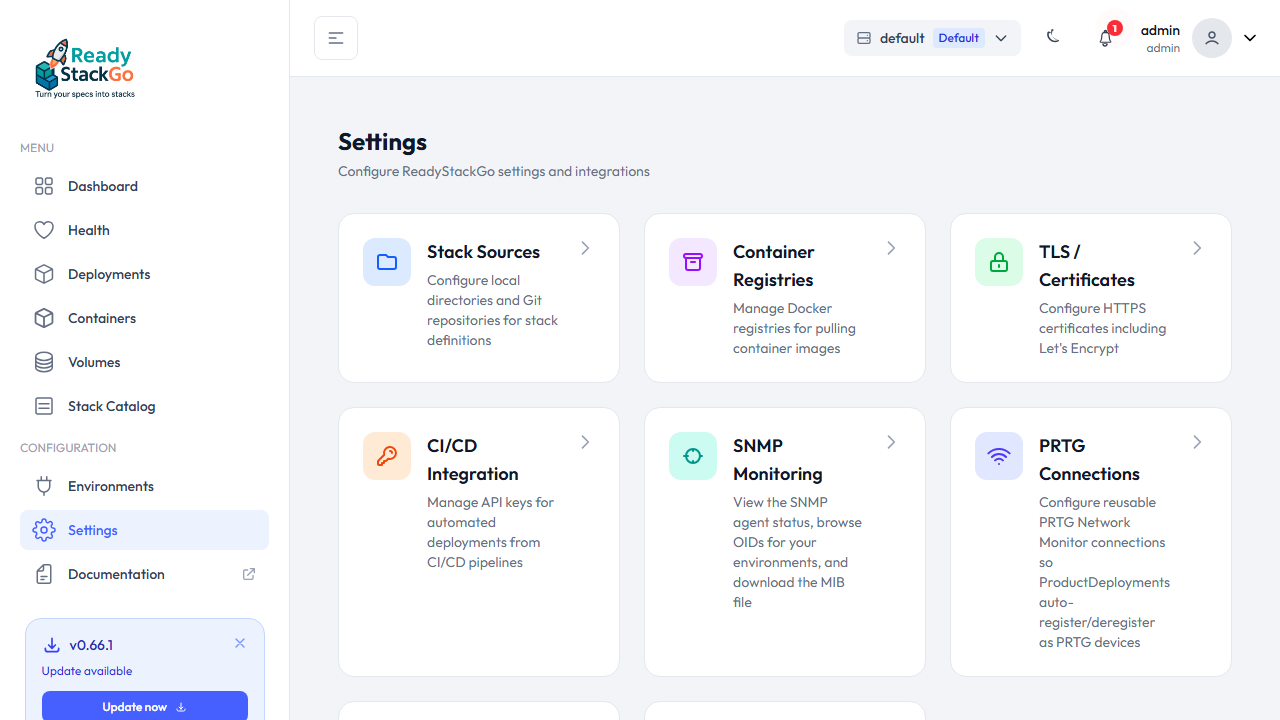Click the Stack Sources description text
1280x720 pixels.
click(492, 310)
